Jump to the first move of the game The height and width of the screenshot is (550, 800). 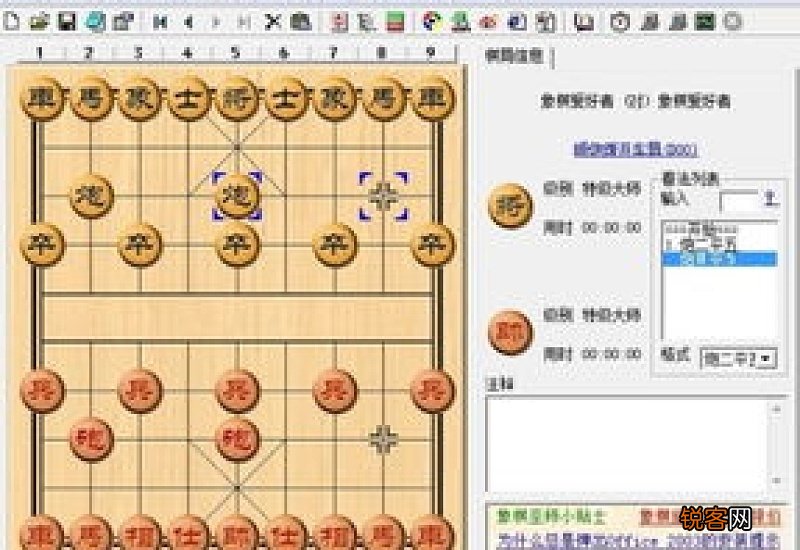click(x=160, y=22)
